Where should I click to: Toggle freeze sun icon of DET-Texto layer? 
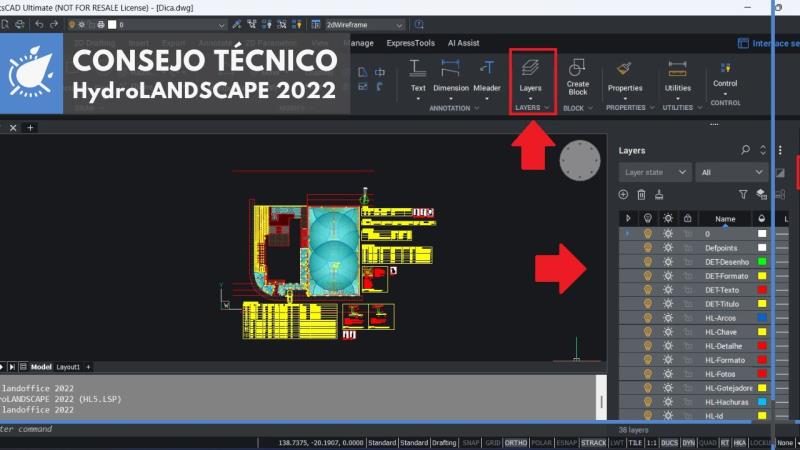click(668, 290)
